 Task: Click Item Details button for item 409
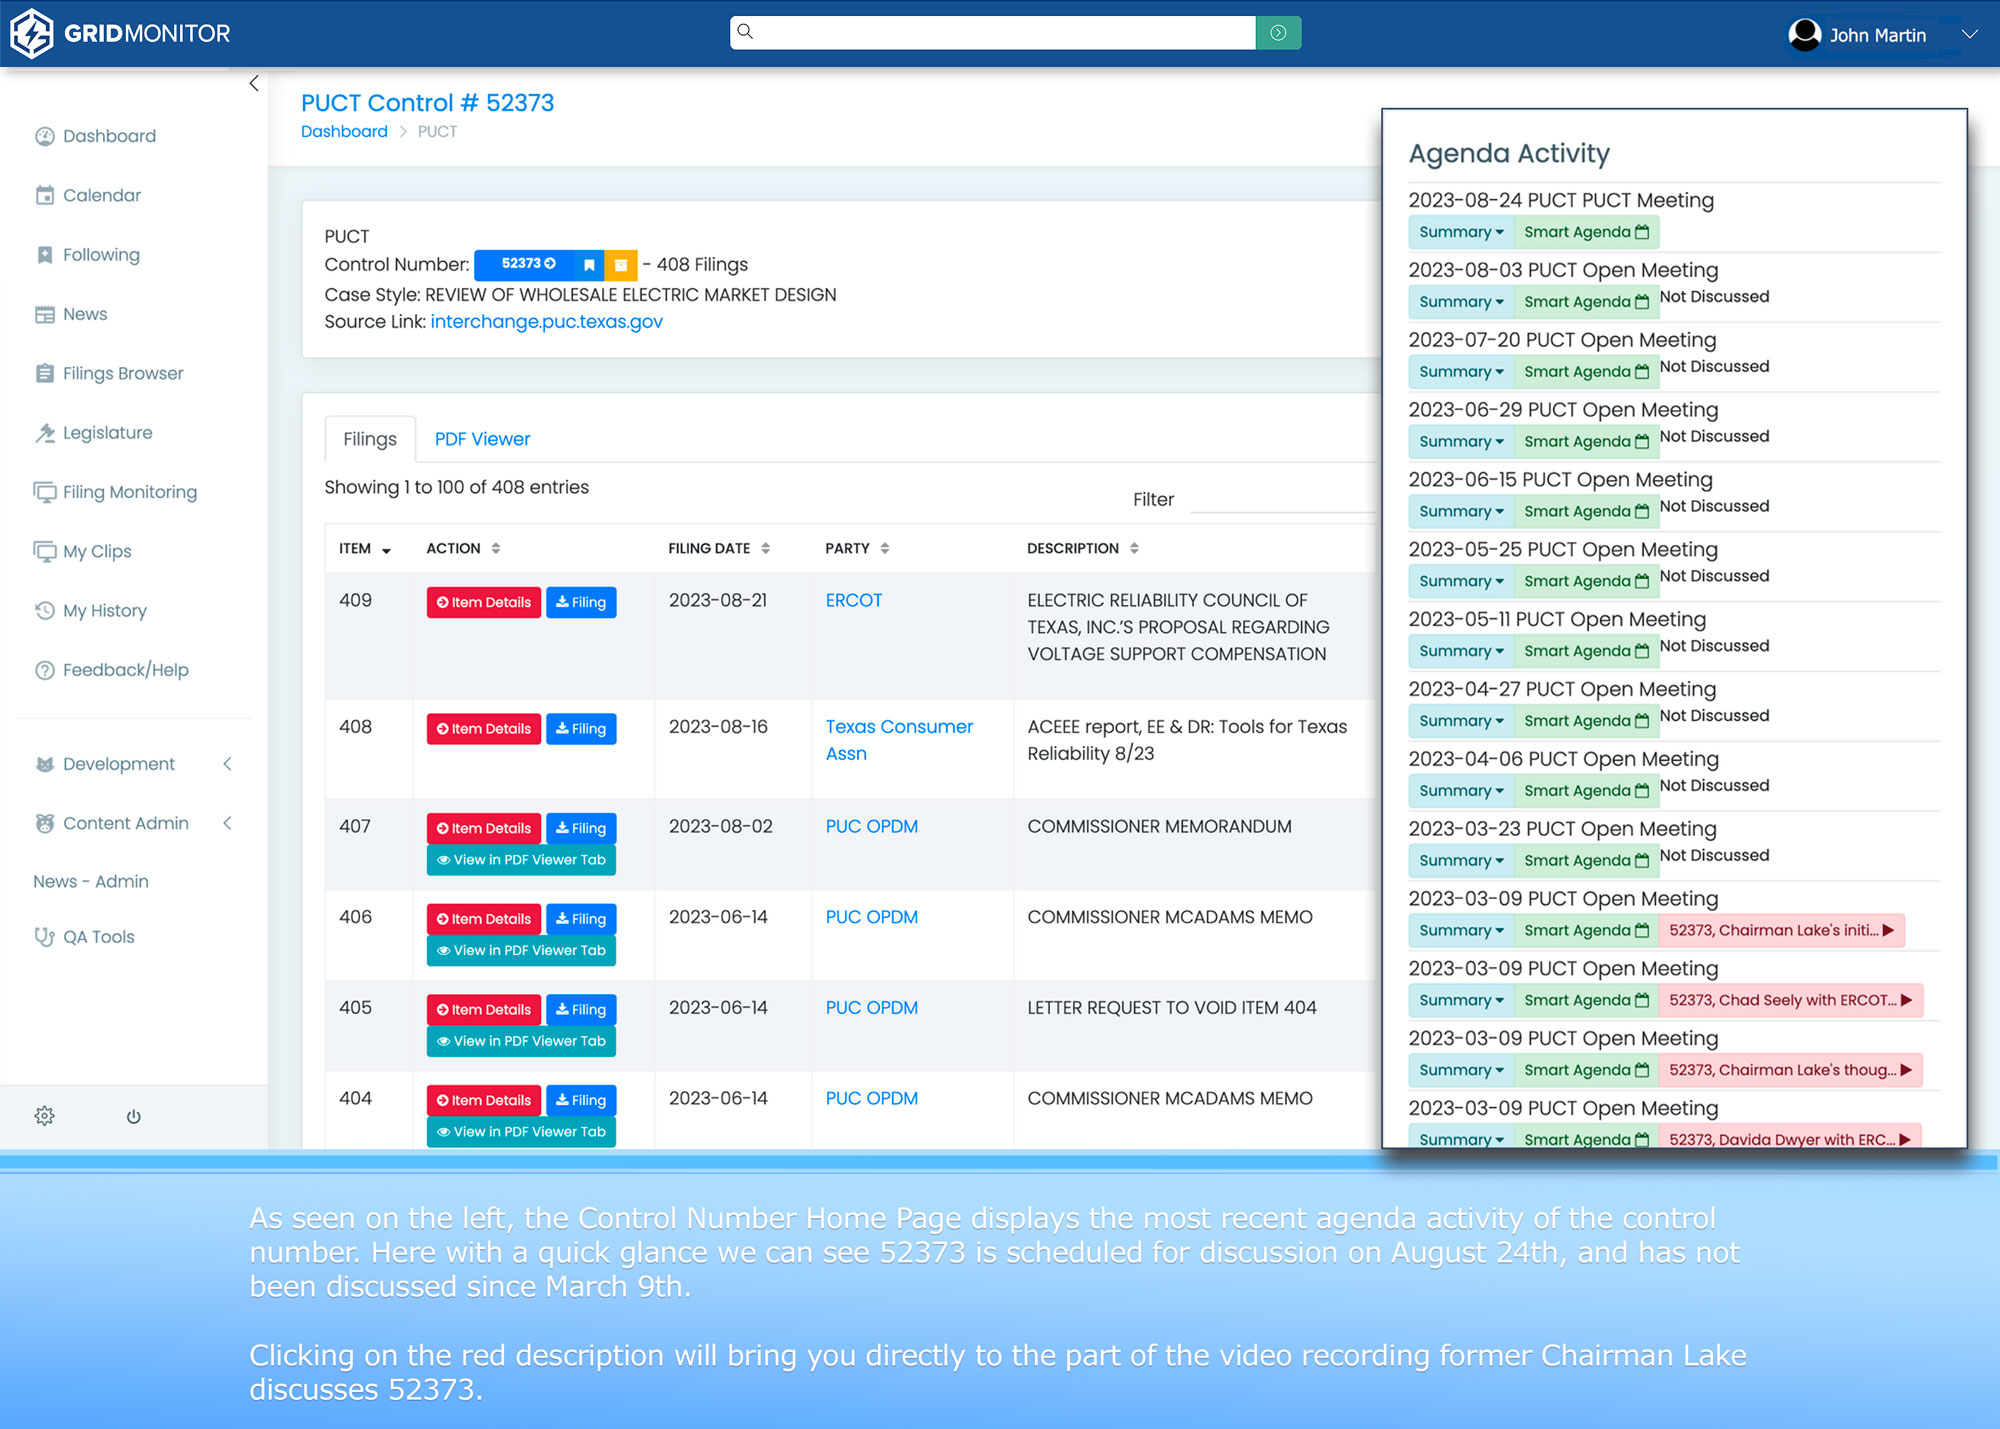[484, 602]
